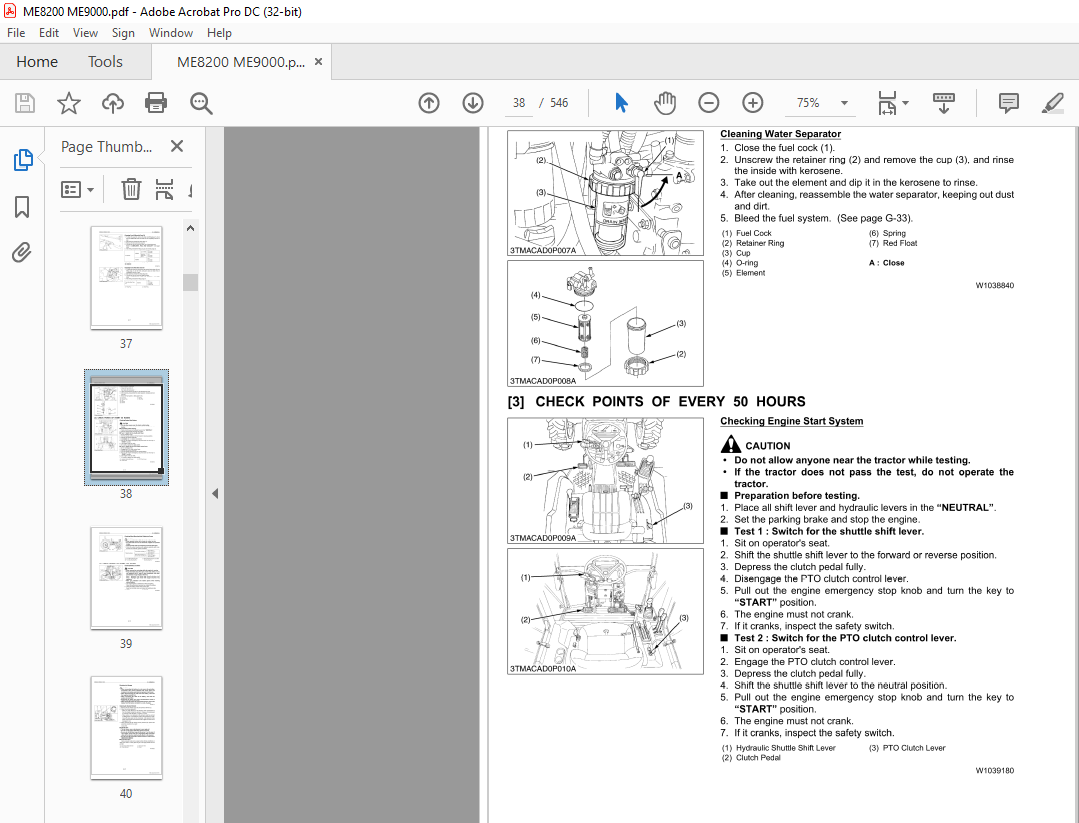The height and width of the screenshot is (823, 1079).
Task: Select the arrow Selection tool
Action: (621, 103)
